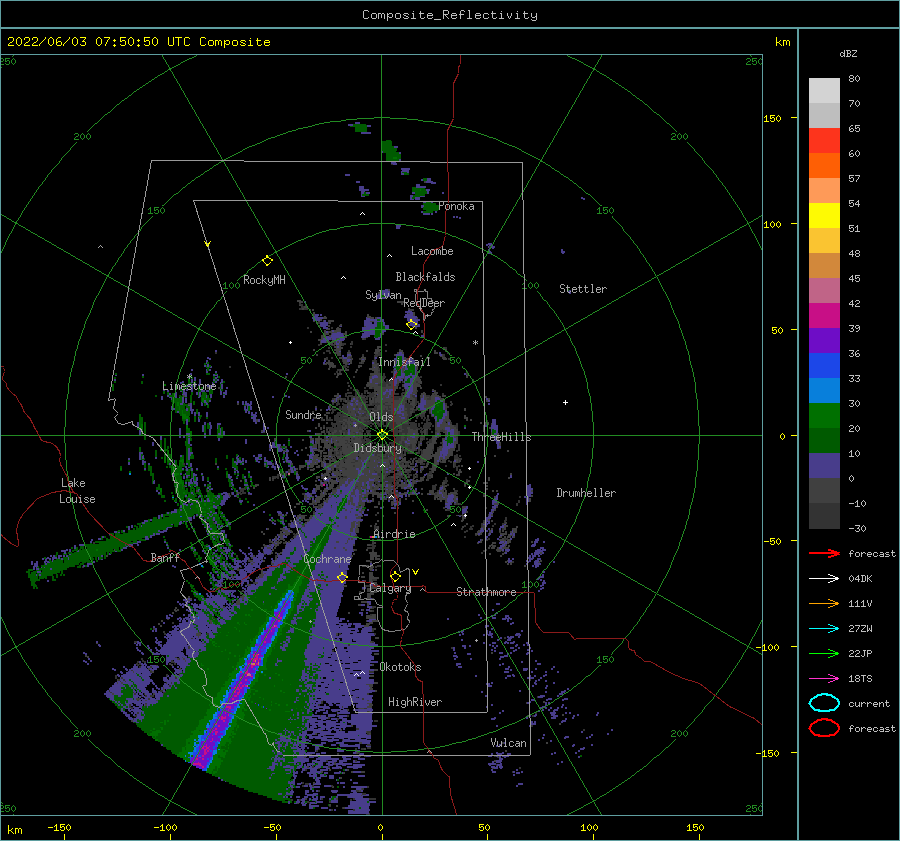Click the RockyMH label
The height and width of the screenshot is (841, 900).
(x=264, y=280)
